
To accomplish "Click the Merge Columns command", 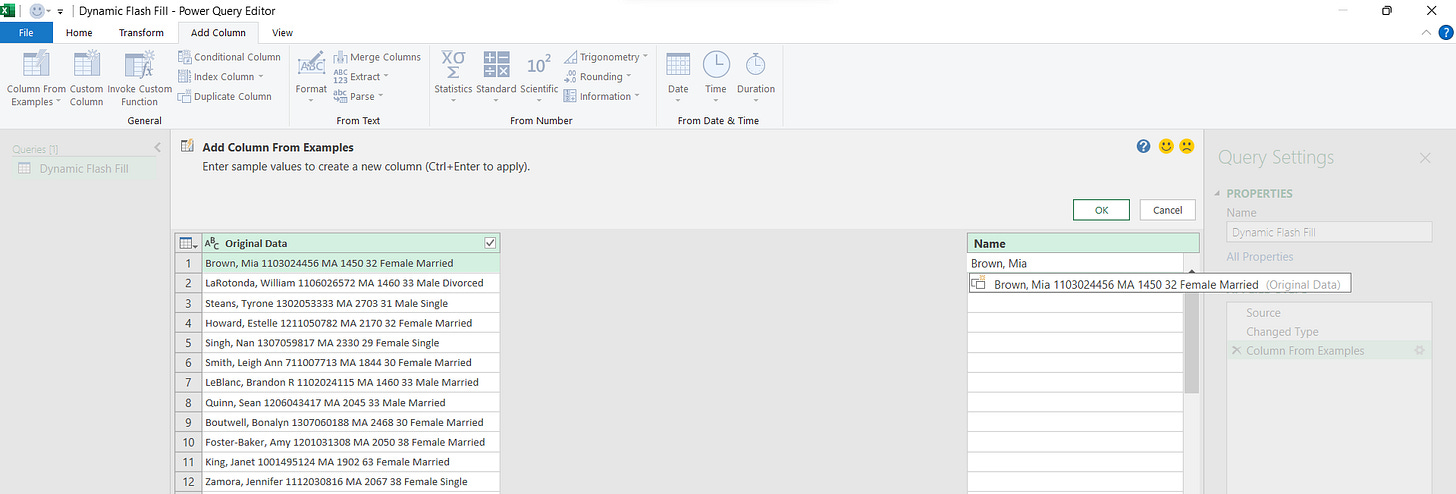I will pos(377,57).
